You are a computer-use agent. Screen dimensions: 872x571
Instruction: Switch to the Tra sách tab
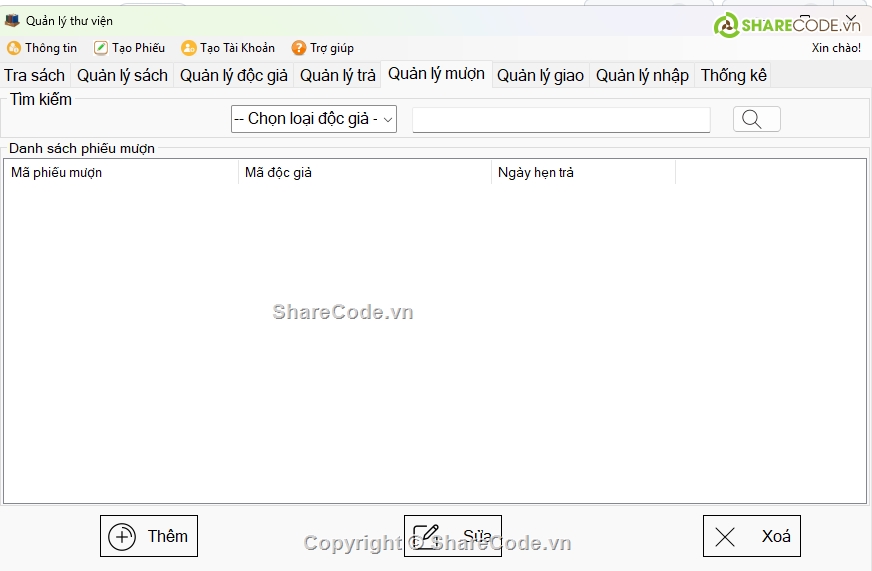tap(35, 76)
